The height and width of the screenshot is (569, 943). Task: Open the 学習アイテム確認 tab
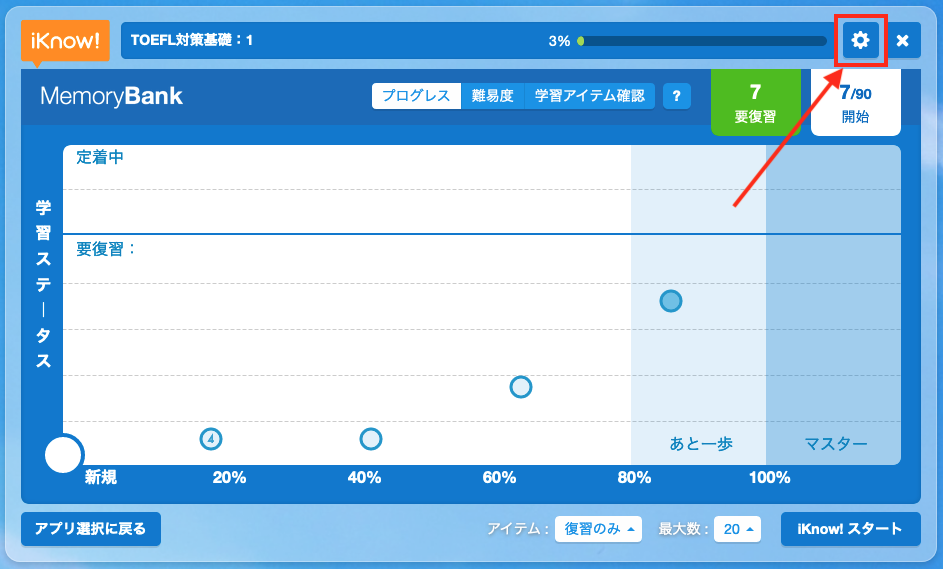(x=589, y=96)
